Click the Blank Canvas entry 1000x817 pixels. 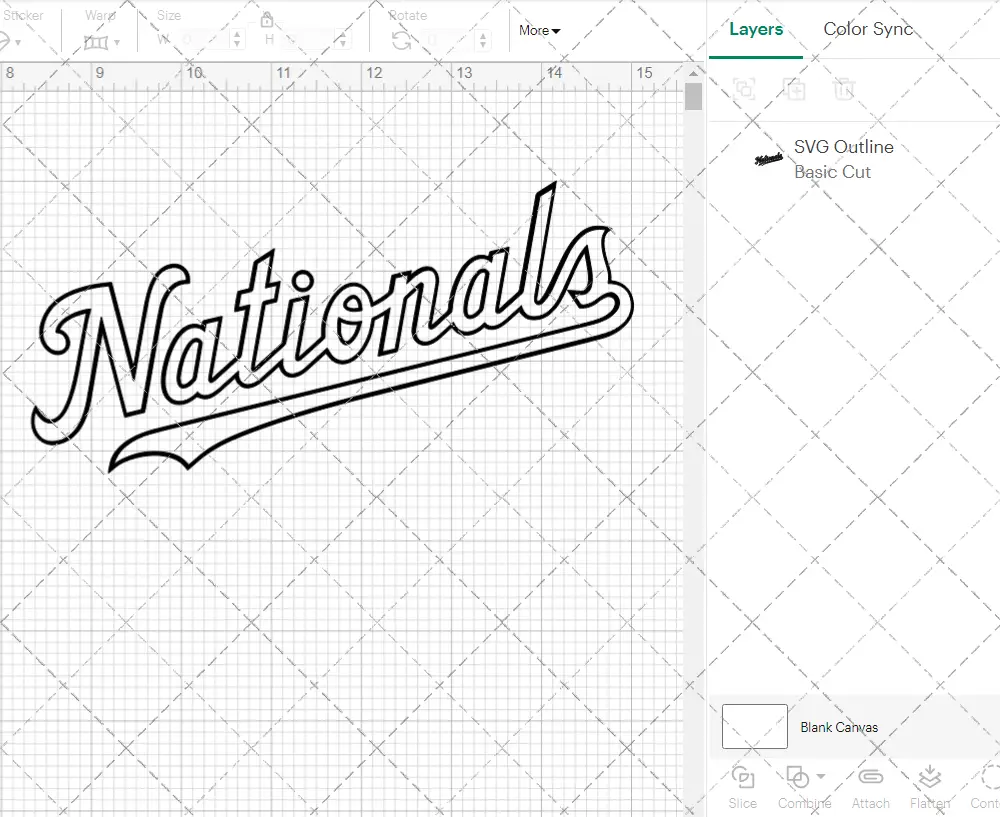pos(840,727)
